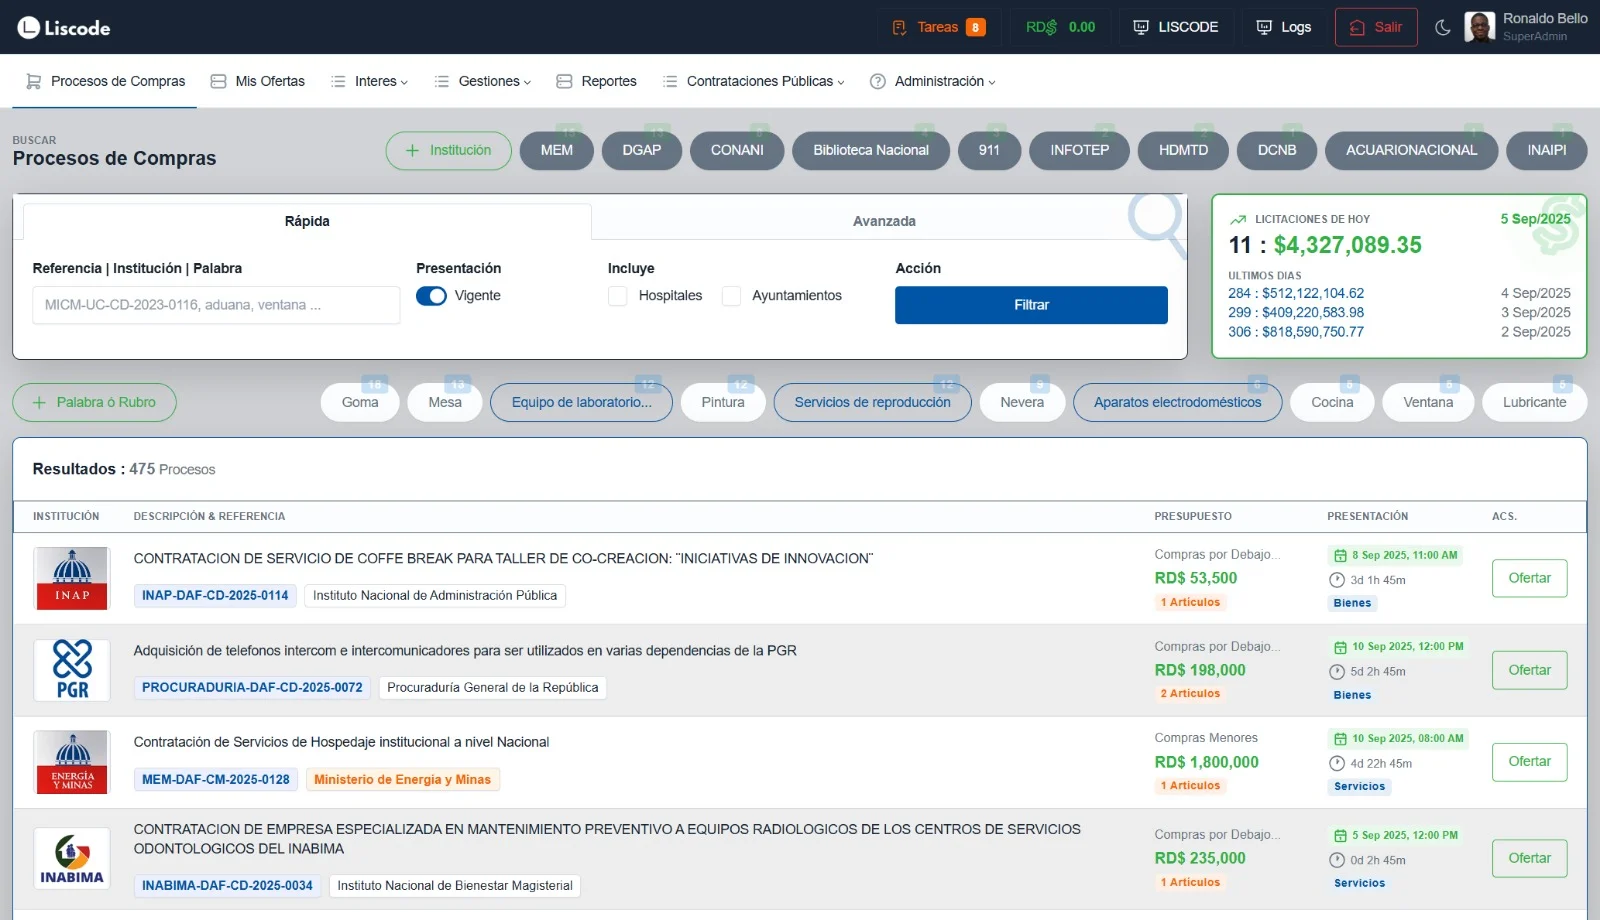The image size is (1600, 920).
Task: Select the Equipo de laboratorio keyword chip
Action: (x=581, y=402)
